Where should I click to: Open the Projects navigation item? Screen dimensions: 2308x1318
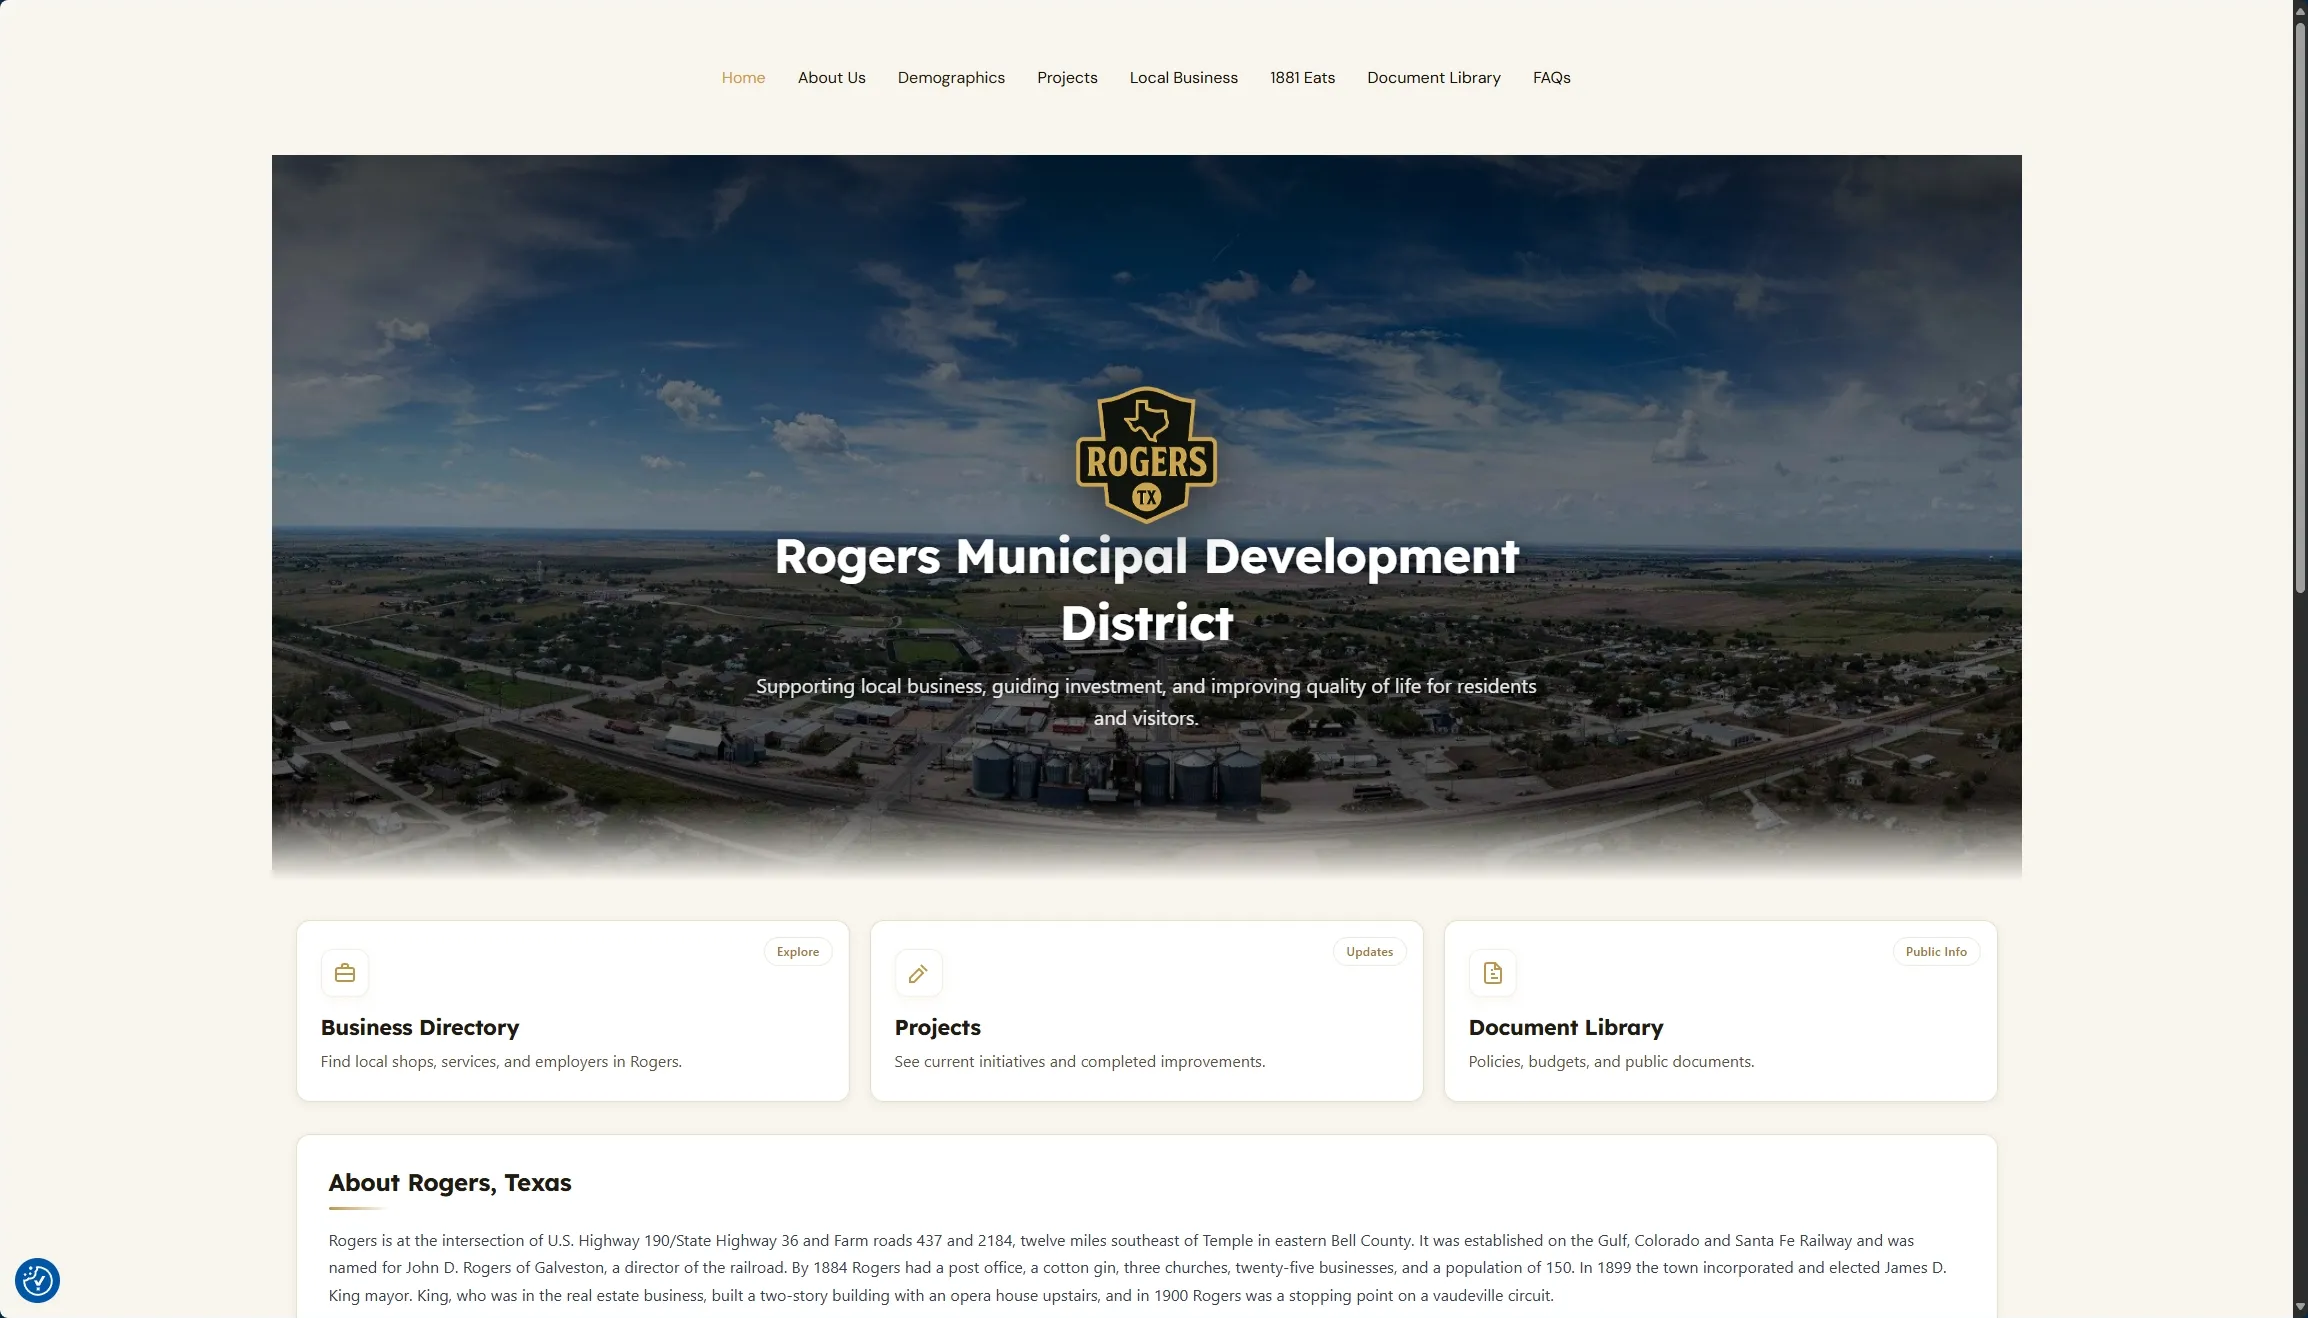(x=1067, y=78)
